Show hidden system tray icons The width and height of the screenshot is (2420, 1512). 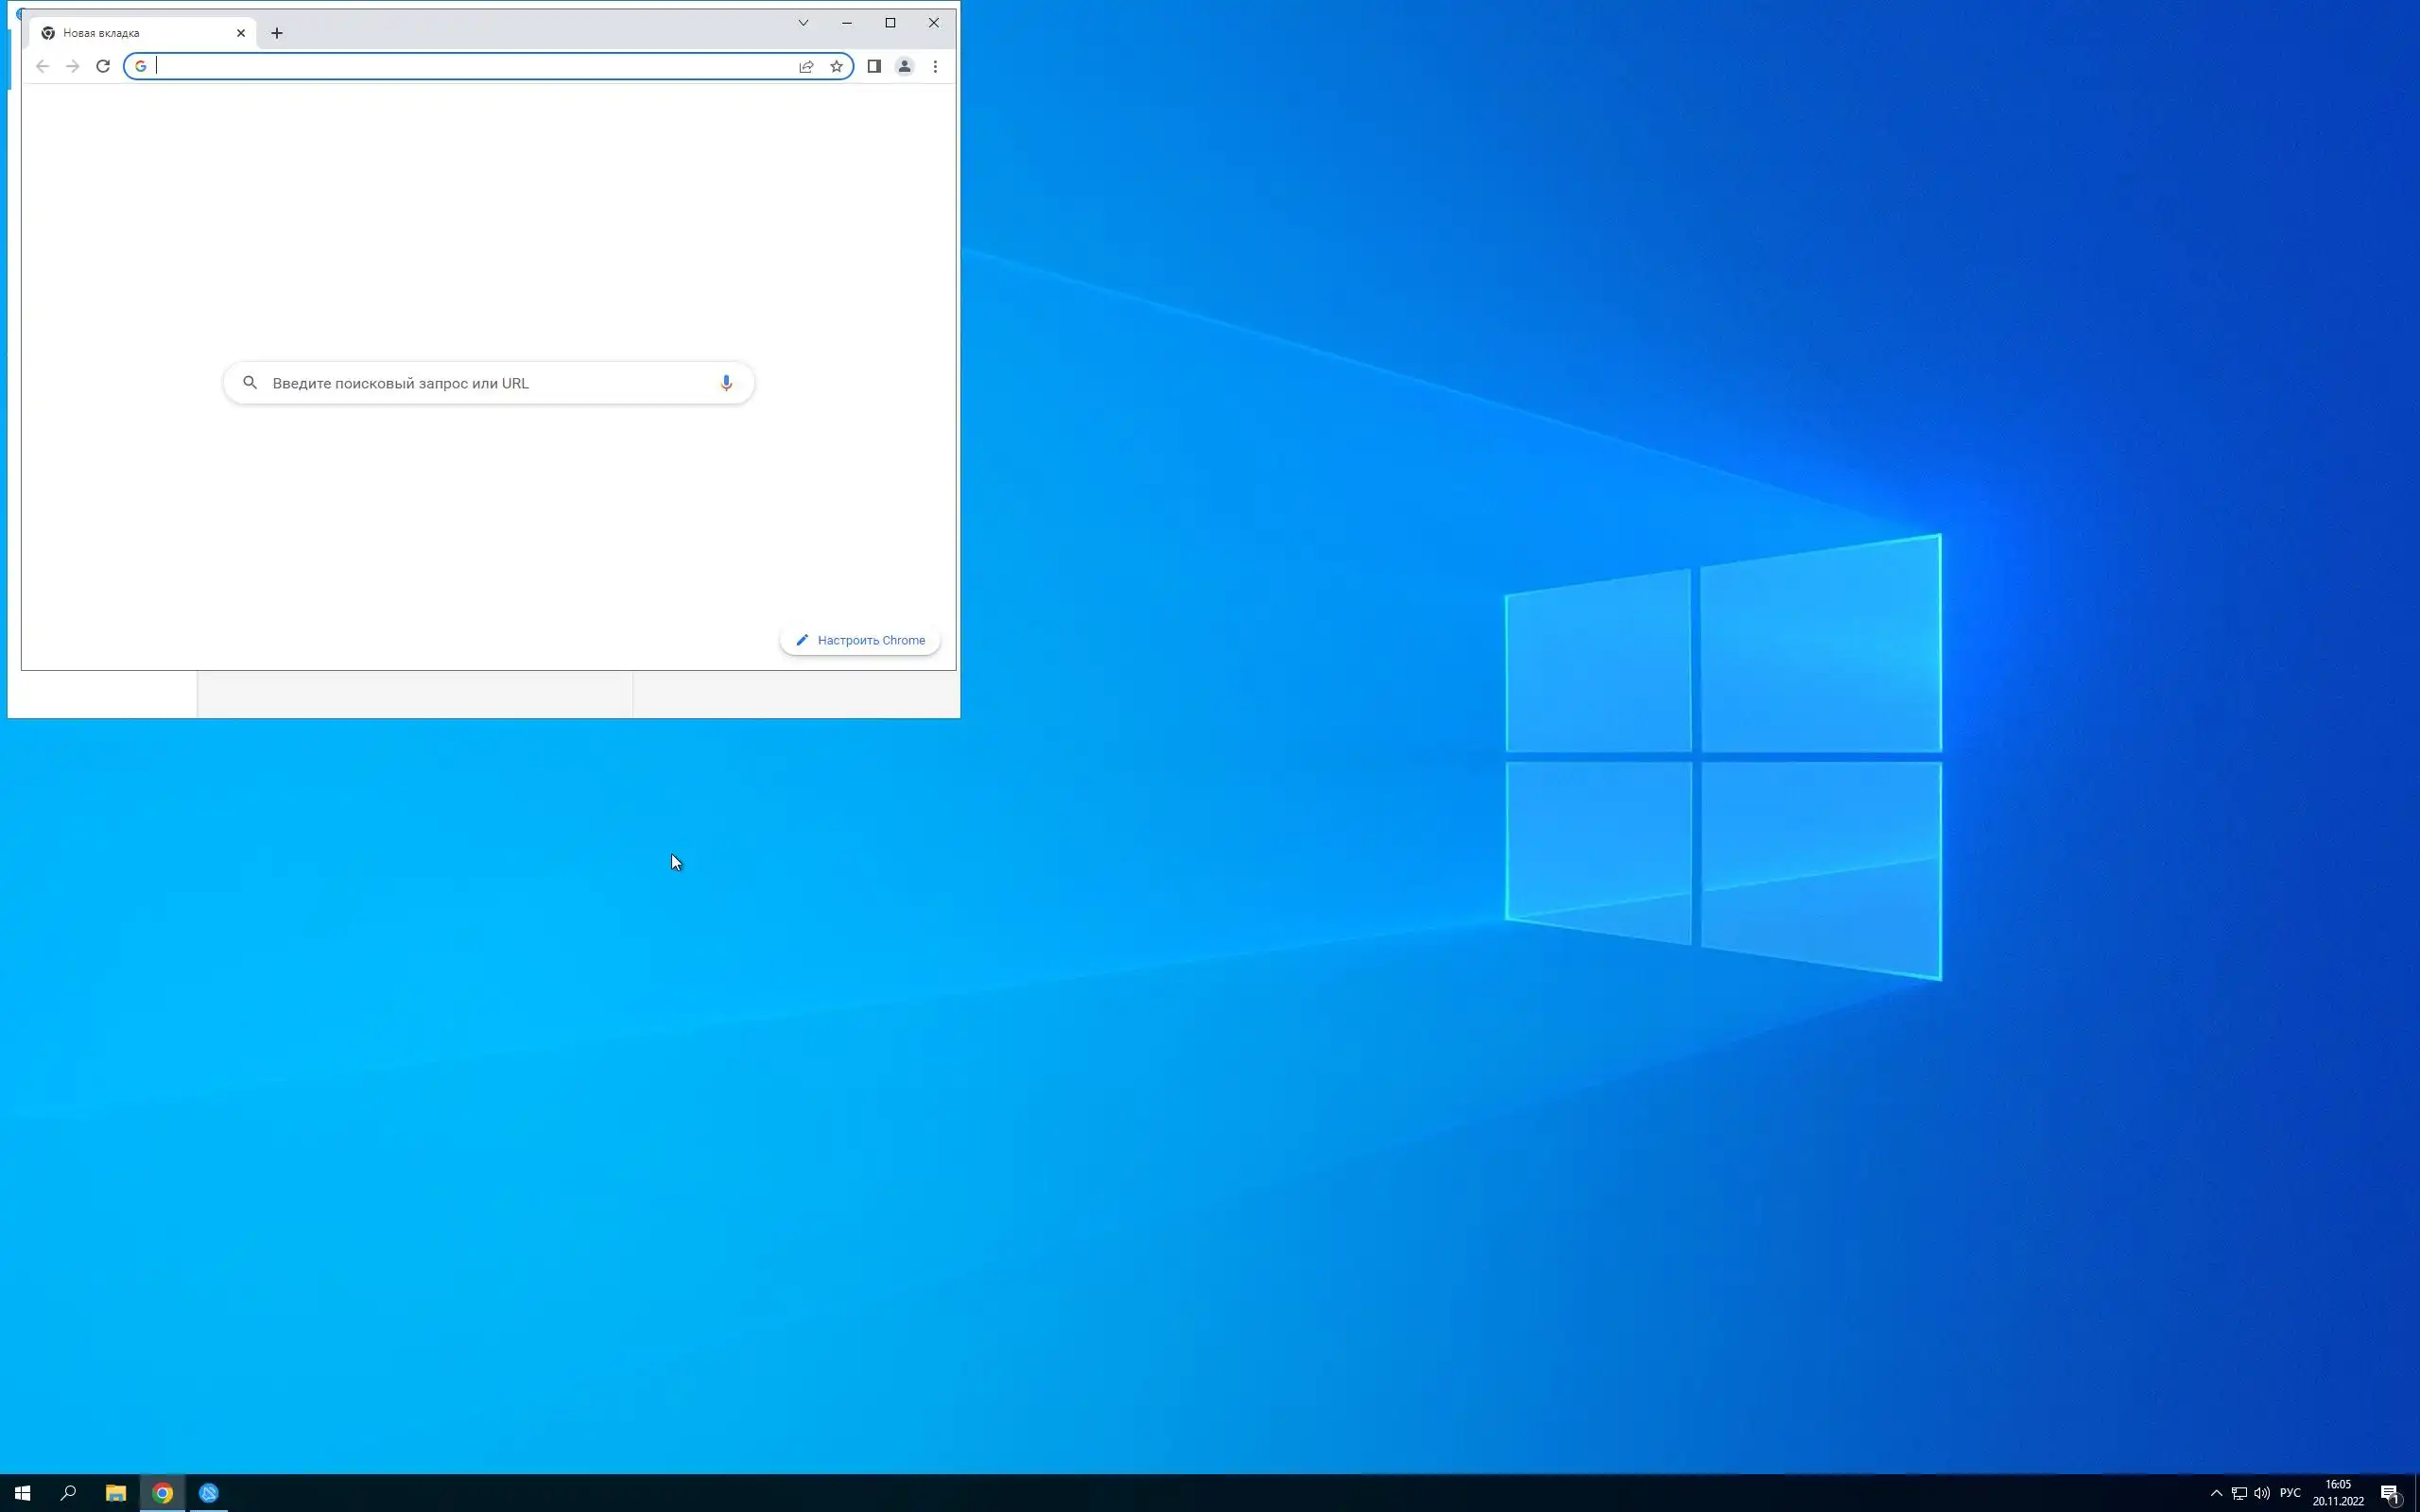2216,1493
